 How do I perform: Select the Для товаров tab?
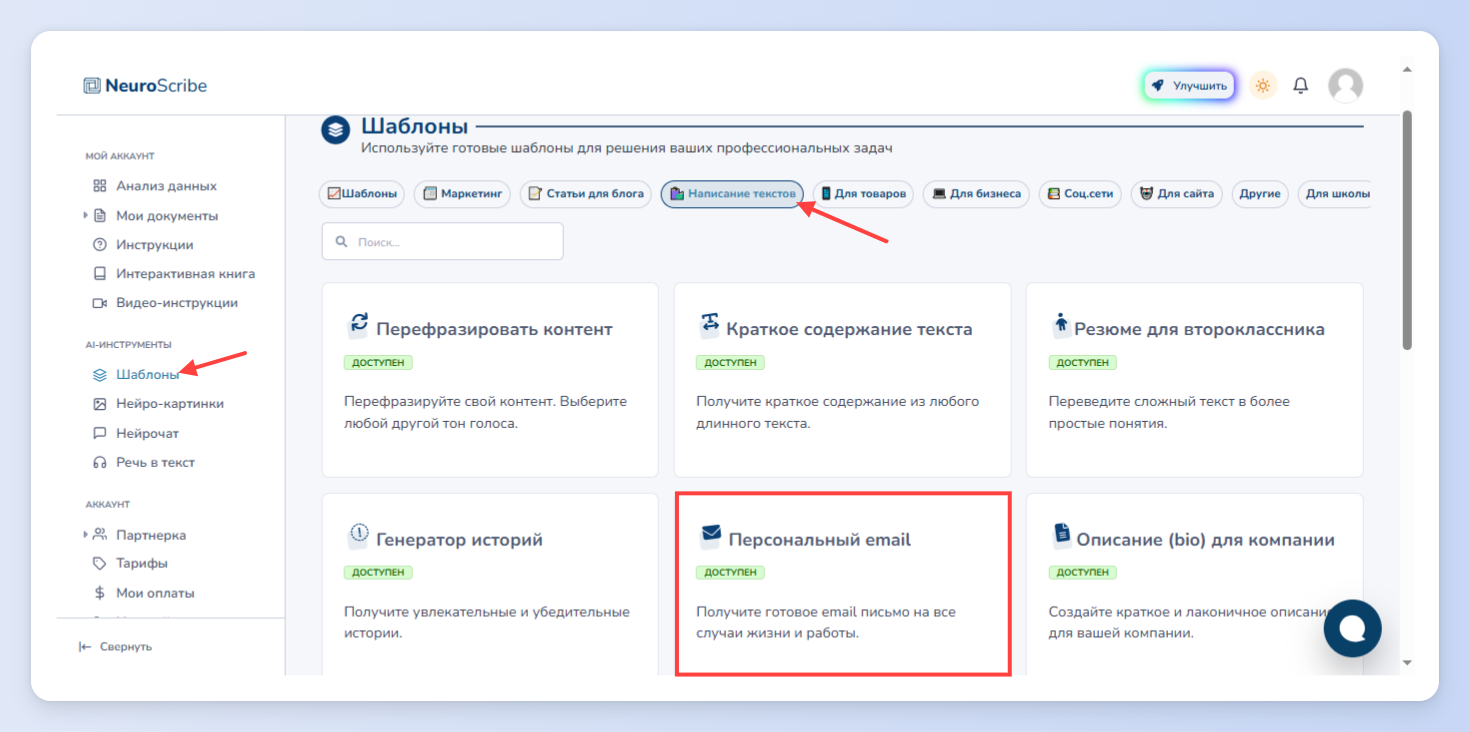pos(863,194)
